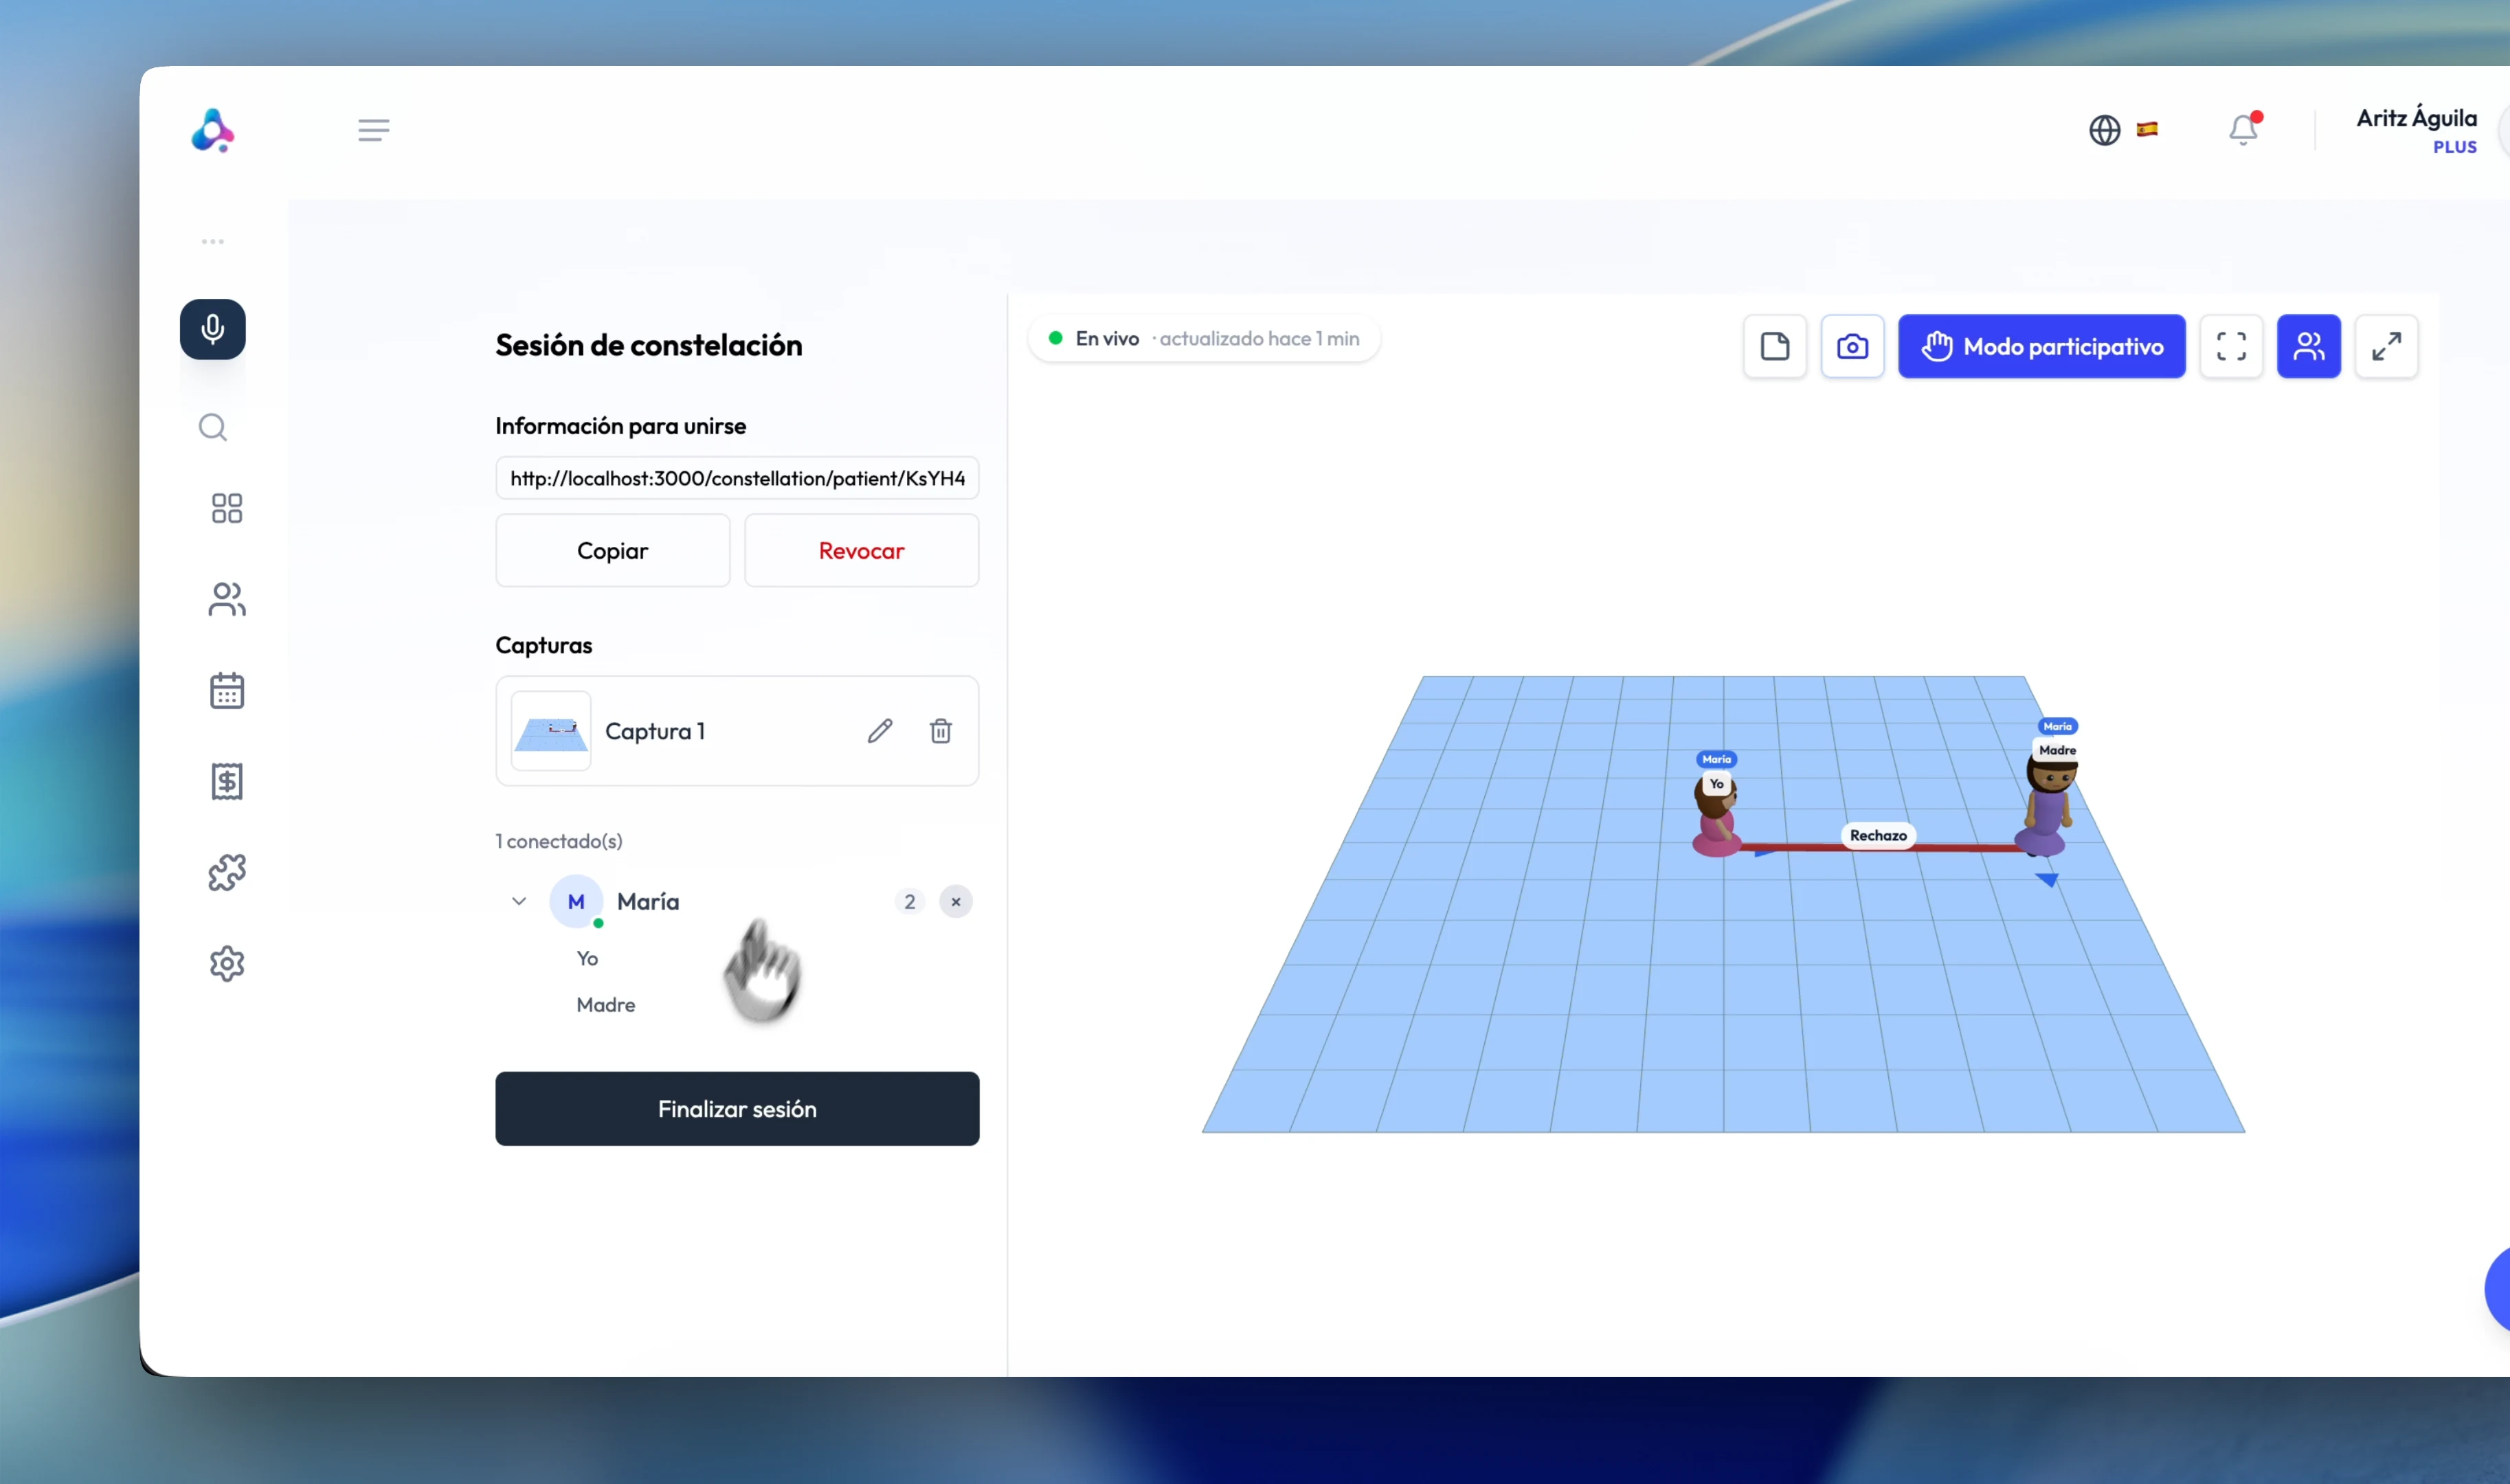Click the Revocar button
Screen dimensions: 2510x1484
pyautogui.click(x=861, y=550)
